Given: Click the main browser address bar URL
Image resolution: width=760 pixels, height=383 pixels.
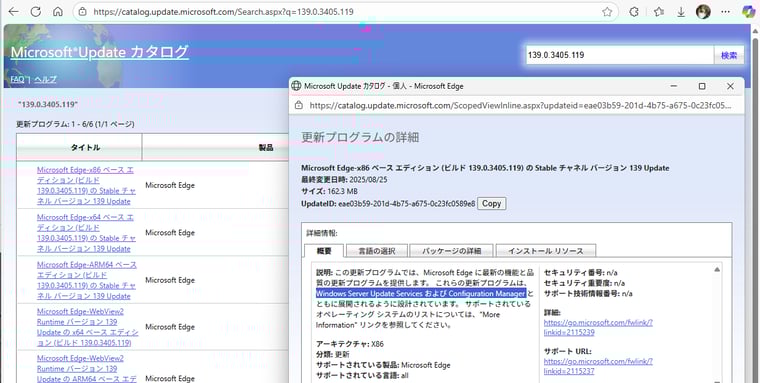Looking at the screenshot, I should (223, 12).
